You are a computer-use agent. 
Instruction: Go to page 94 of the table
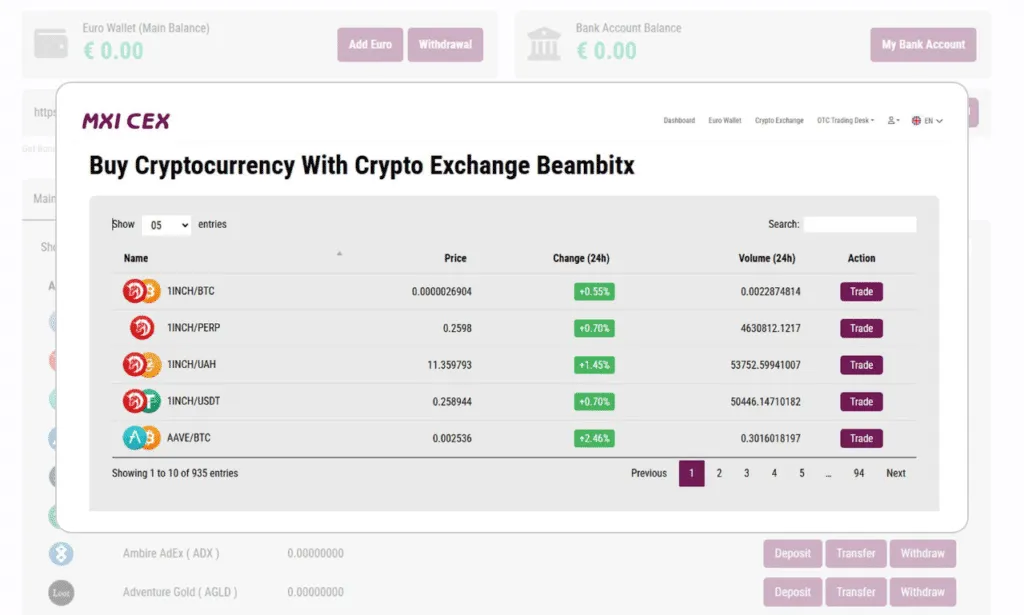[x=859, y=473]
